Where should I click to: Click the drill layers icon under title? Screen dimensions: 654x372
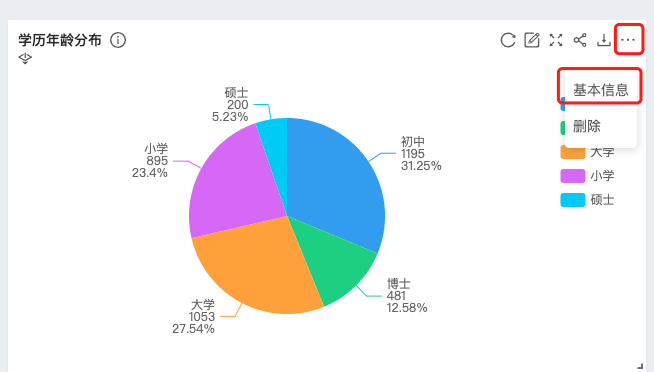coord(25,58)
